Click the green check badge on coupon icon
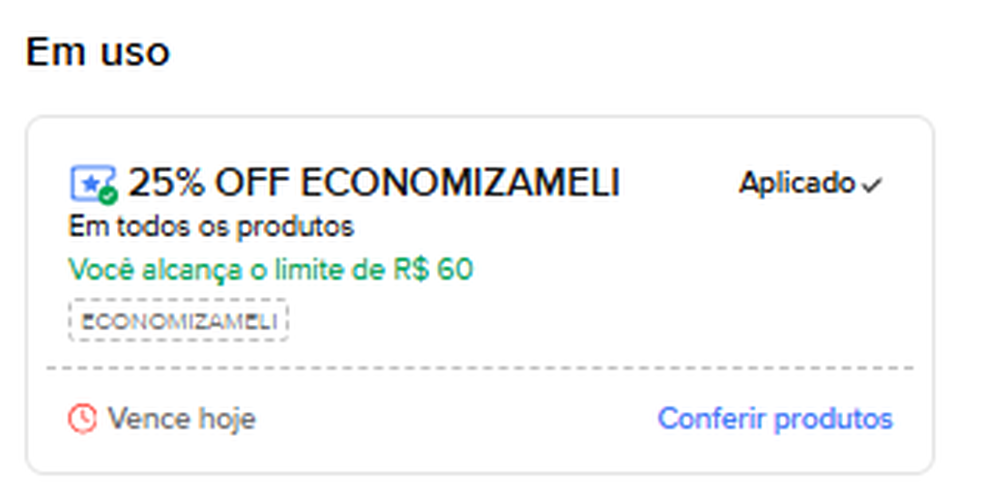The image size is (988, 500). coord(109,194)
